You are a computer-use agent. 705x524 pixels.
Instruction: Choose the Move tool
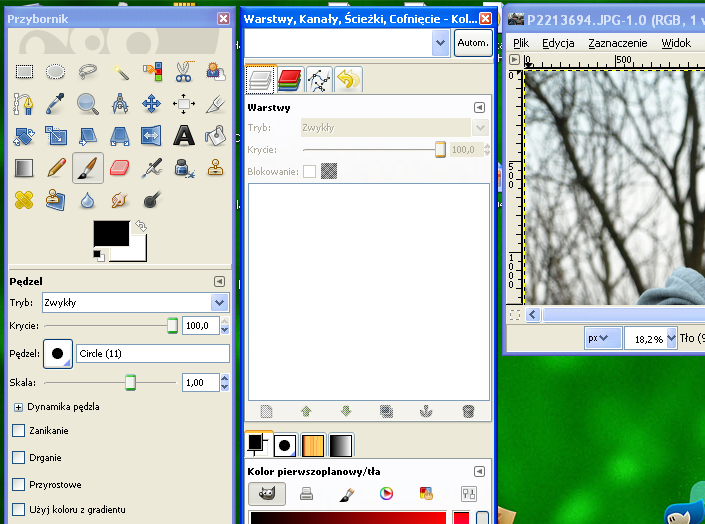(152, 103)
